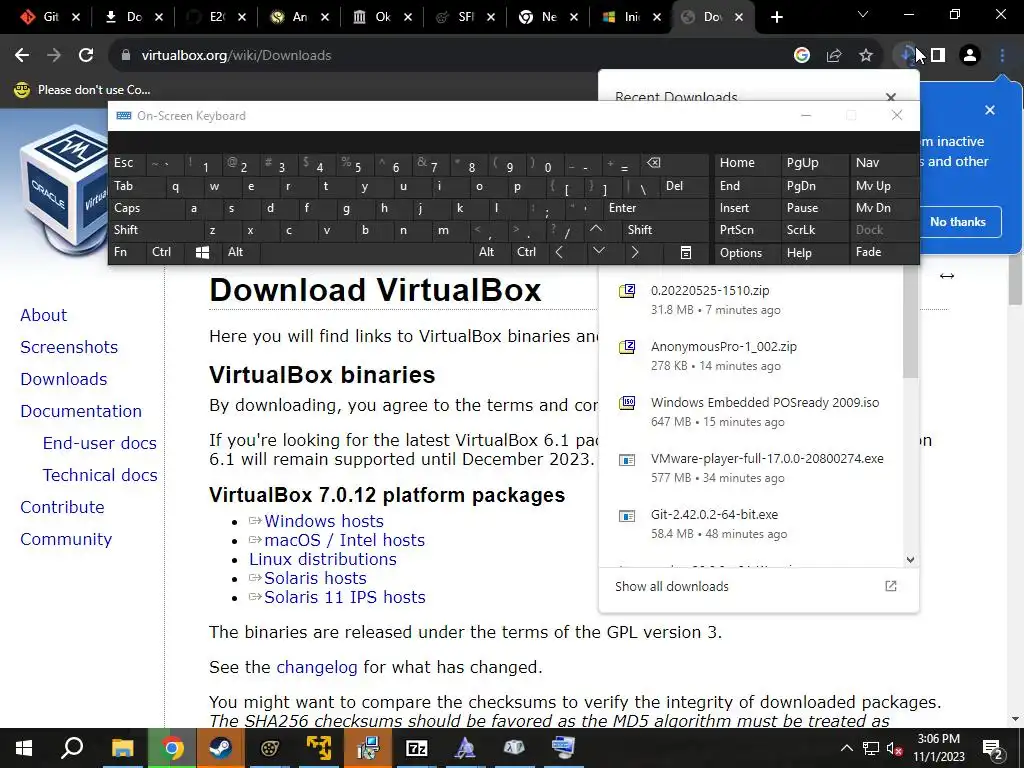This screenshot has width=1024, height=768.
Task: Click the muted volume tray icon
Action: click(894, 749)
